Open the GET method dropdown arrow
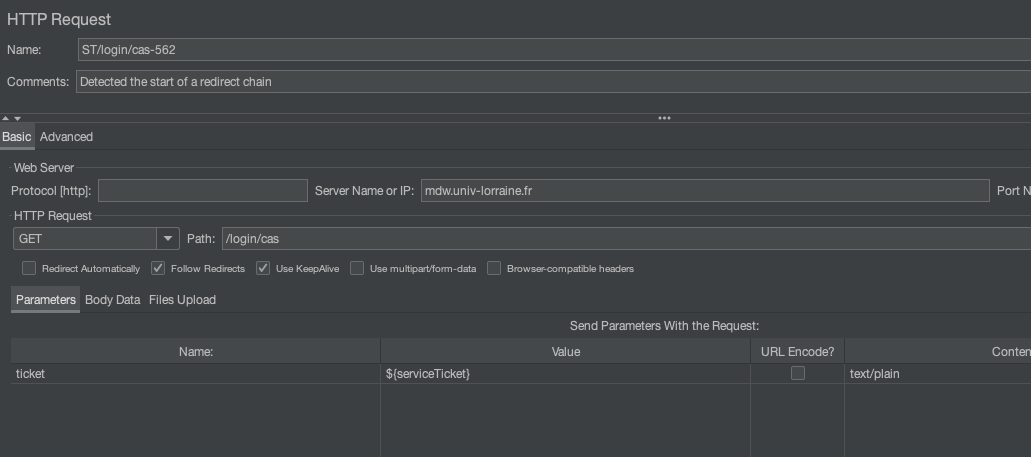The height and width of the screenshot is (457, 1031). tap(167, 239)
